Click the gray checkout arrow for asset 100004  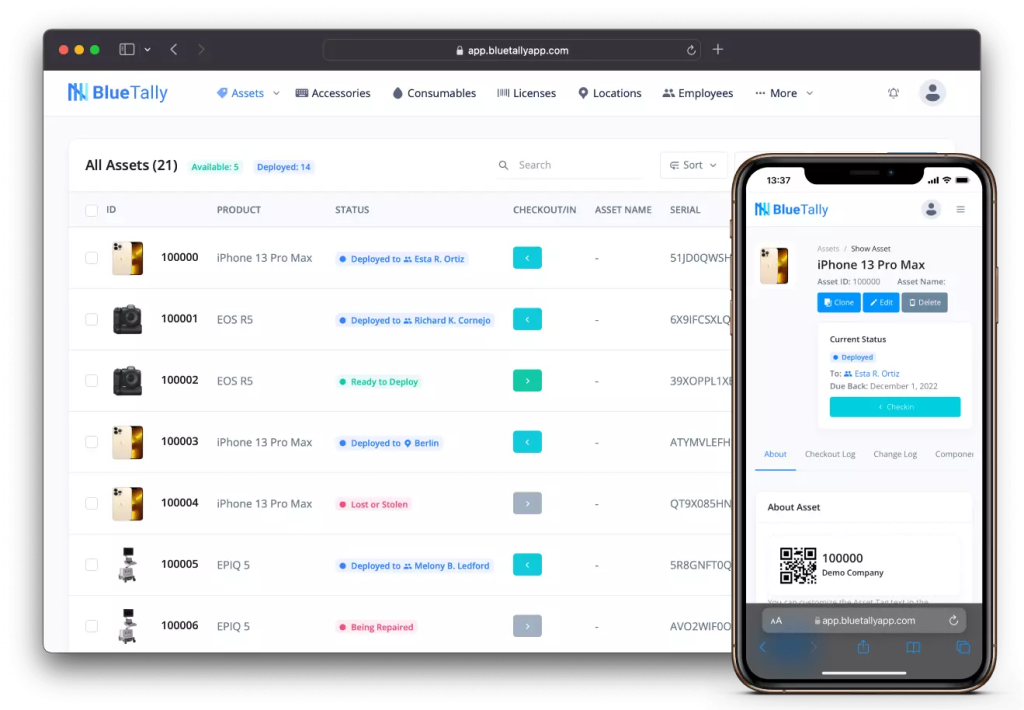[x=527, y=504]
